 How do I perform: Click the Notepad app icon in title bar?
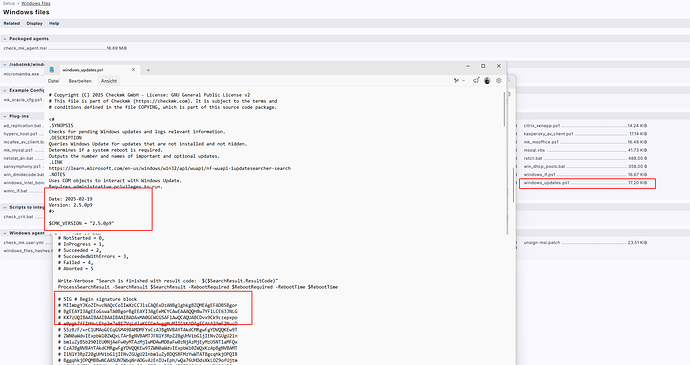tap(51, 70)
